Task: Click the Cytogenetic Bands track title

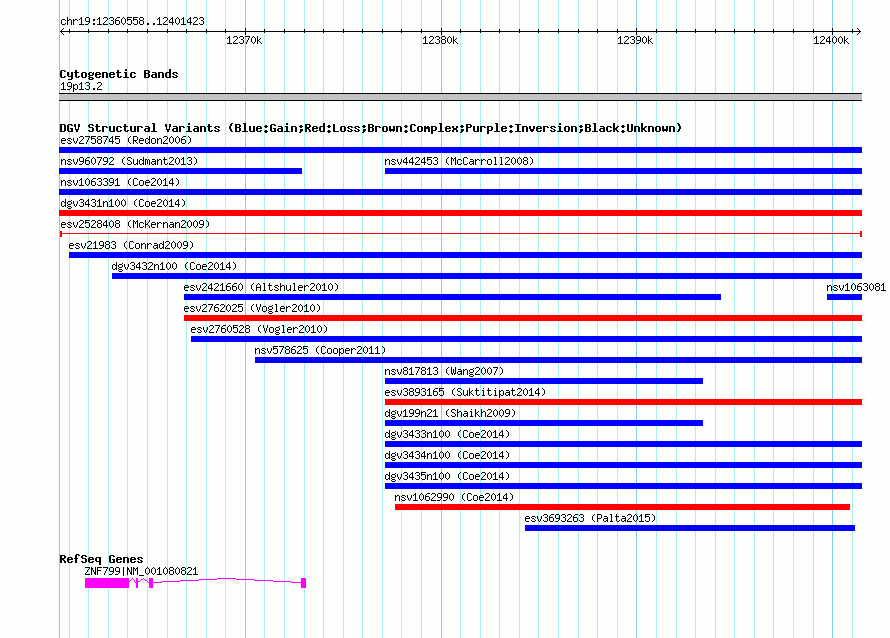Action: (119, 74)
